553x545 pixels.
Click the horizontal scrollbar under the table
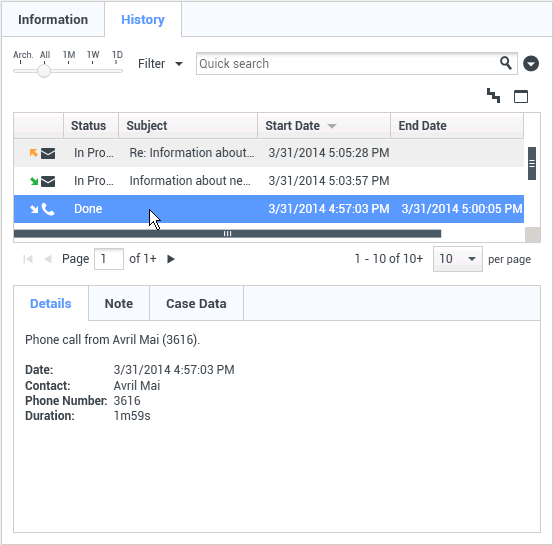click(227, 234)
